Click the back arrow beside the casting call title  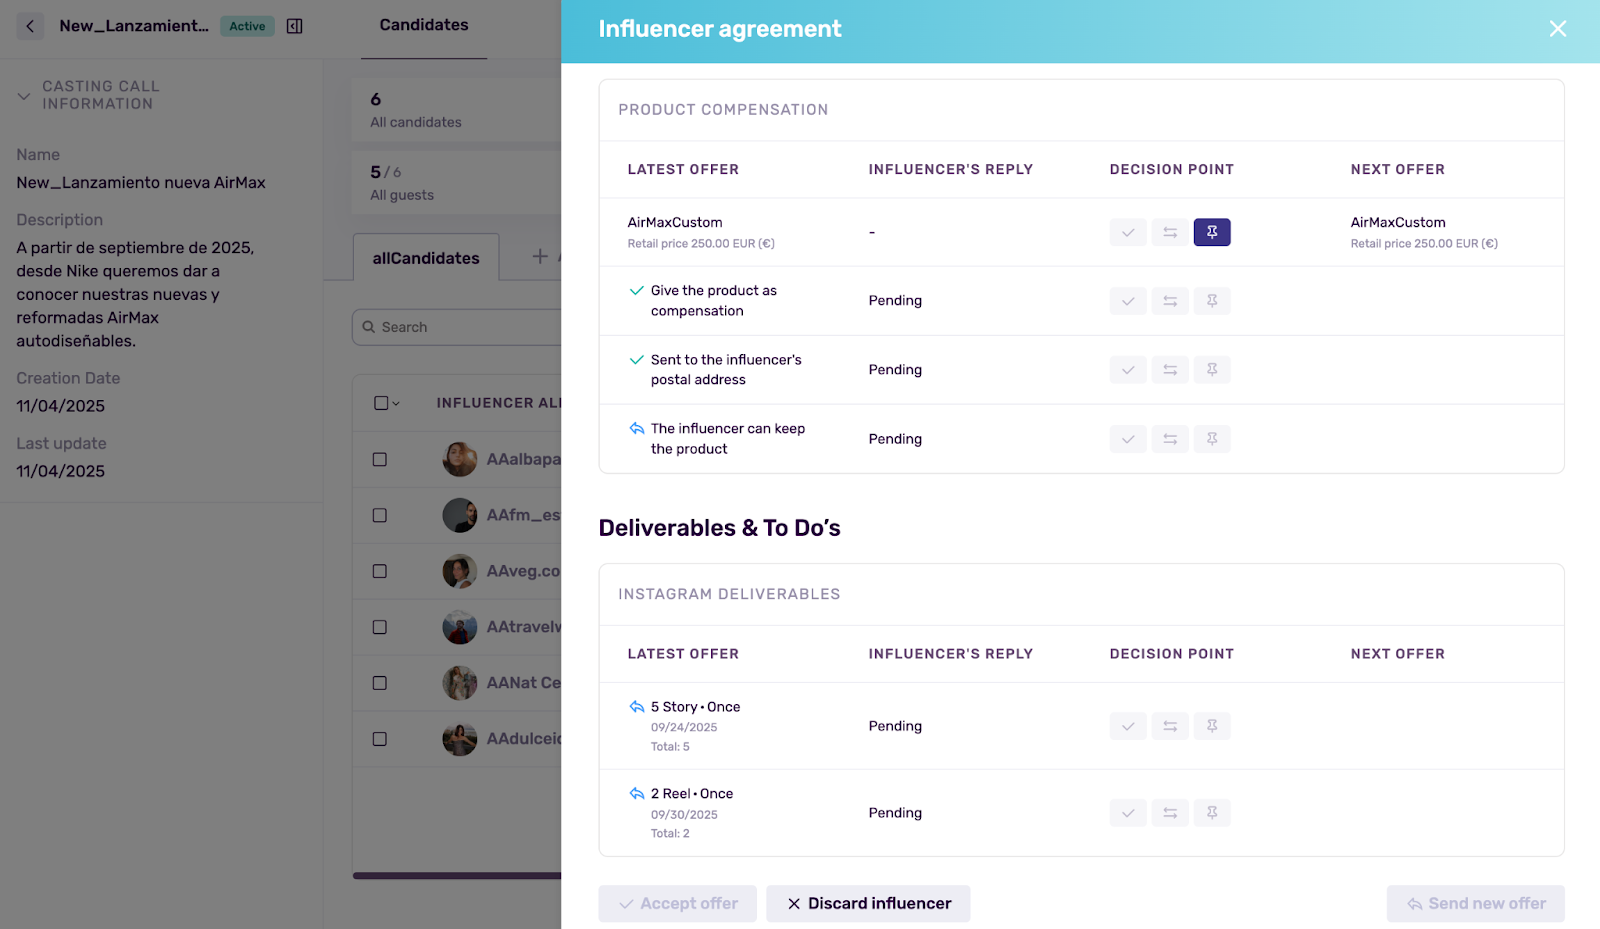coord(30,26)
